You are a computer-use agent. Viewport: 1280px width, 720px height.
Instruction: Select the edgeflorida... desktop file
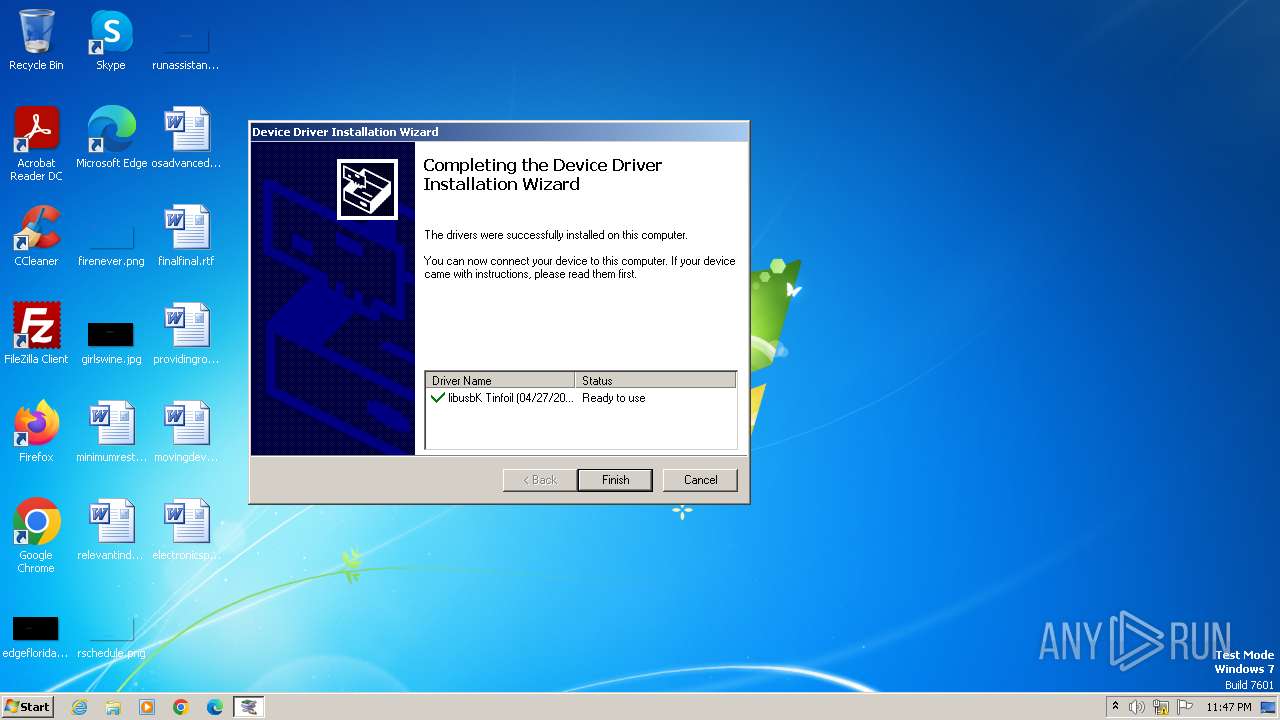click(x=36, y=637)
